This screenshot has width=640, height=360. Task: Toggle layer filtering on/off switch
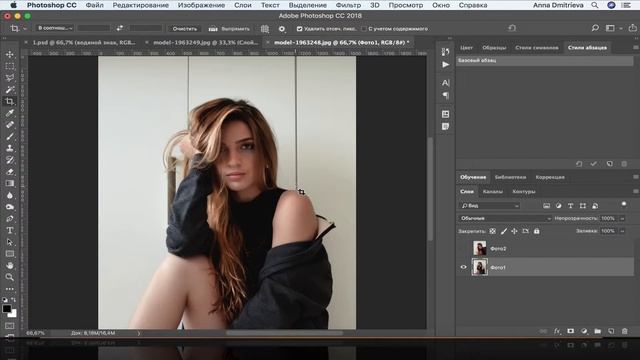tap(624, 204)
